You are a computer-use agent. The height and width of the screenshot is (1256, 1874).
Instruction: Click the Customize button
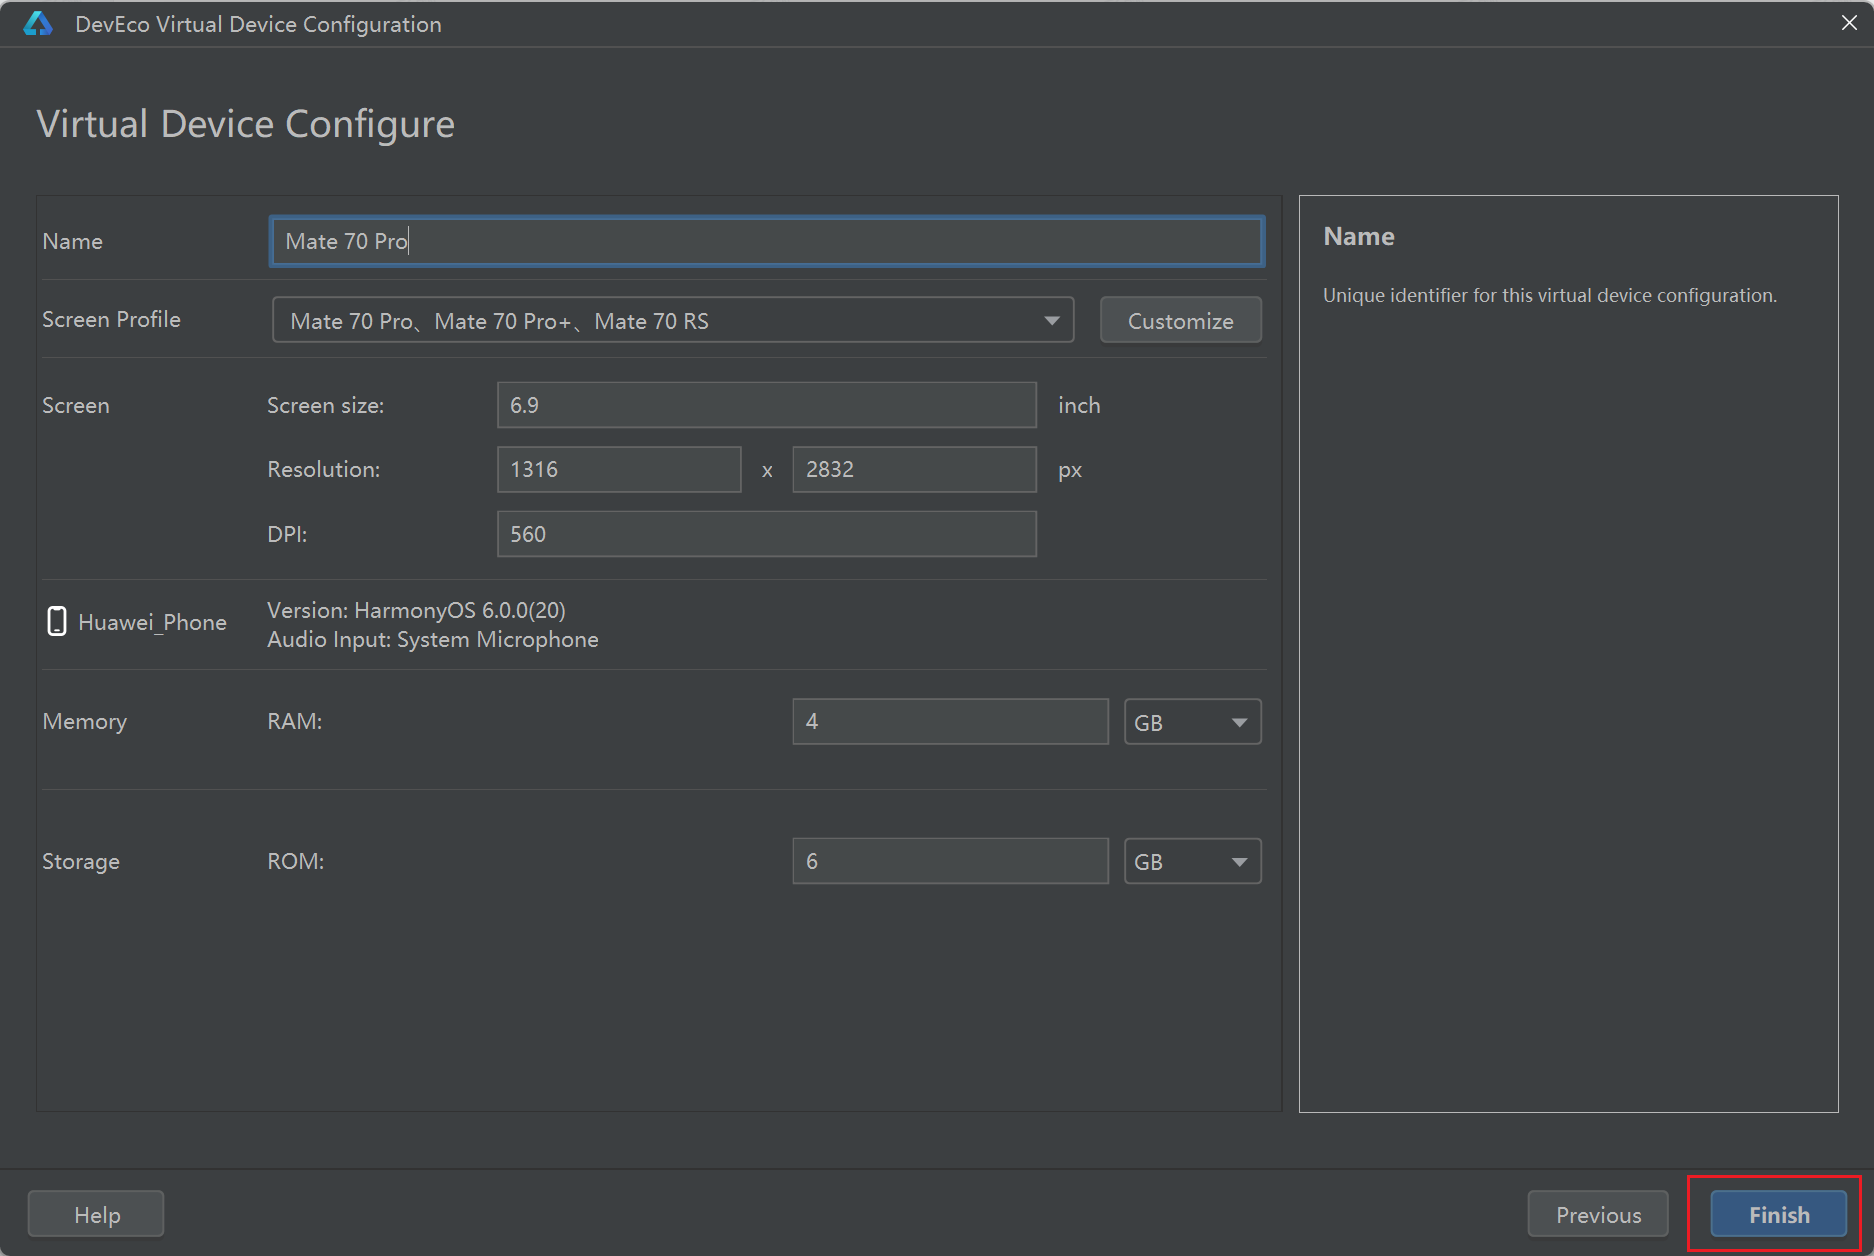pos(1180,320)
